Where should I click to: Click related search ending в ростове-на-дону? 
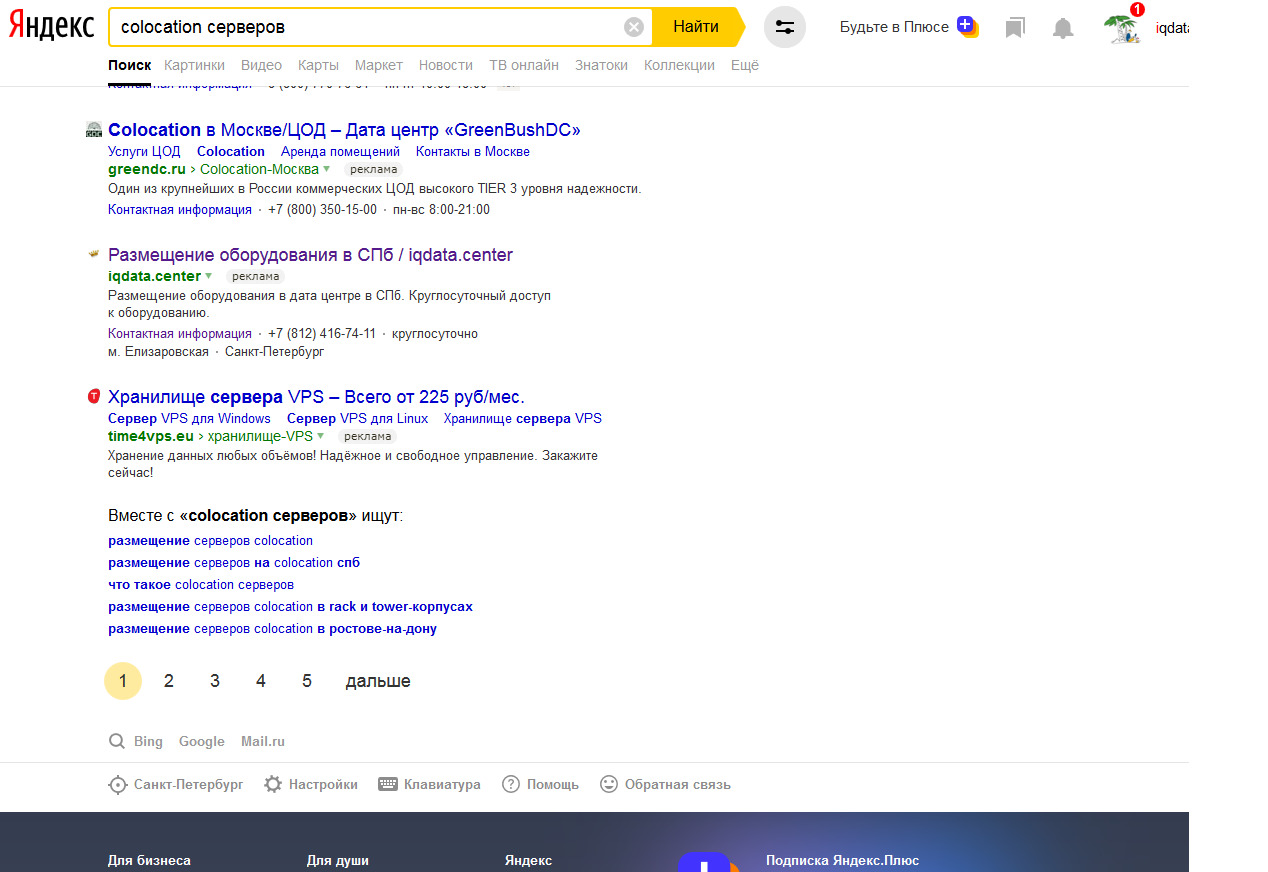pyautogui.click(x=272, y=629)
